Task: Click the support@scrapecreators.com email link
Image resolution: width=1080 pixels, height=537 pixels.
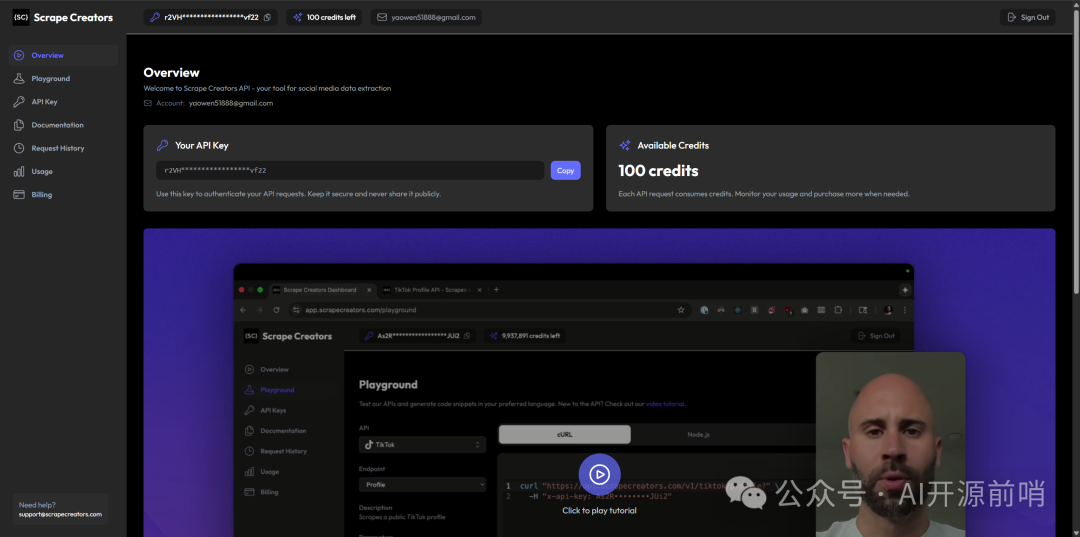Action: (60, 514)
